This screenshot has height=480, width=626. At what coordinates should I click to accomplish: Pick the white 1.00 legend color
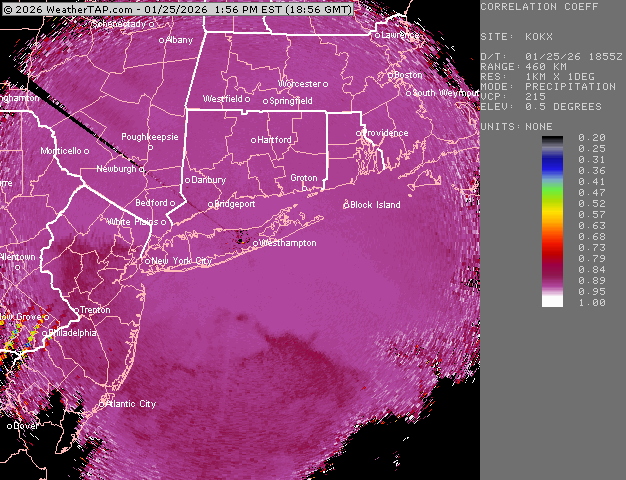tap(552, 301)
